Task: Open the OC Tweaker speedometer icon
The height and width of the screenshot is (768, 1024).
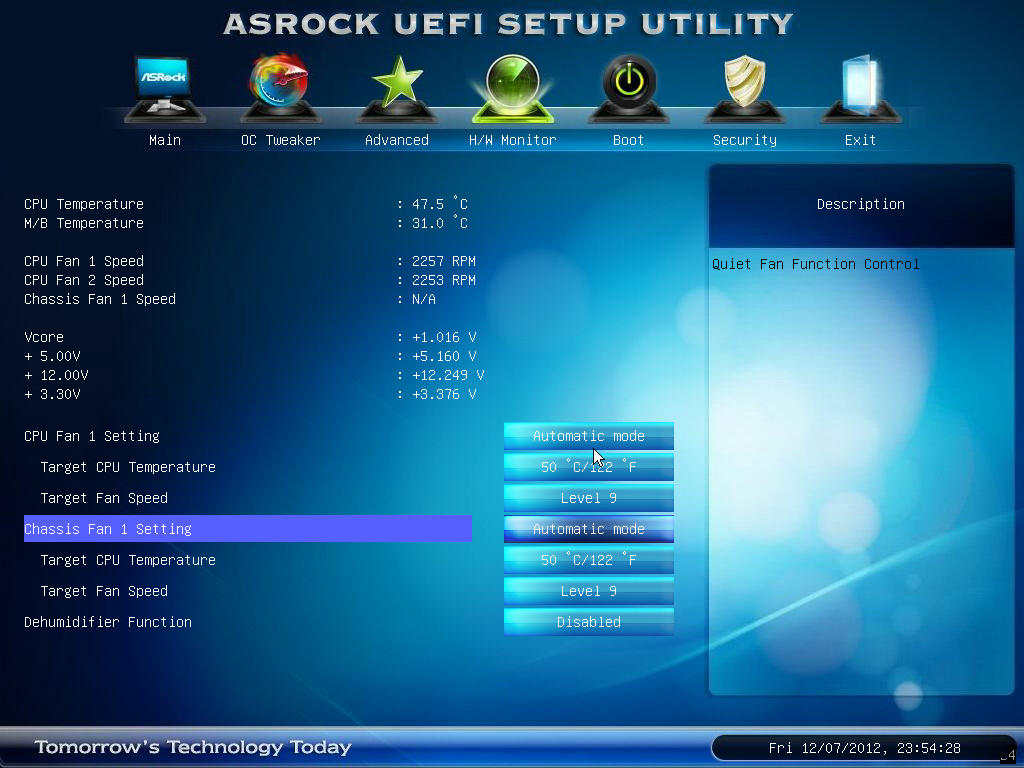Action: tap(280, 88)
